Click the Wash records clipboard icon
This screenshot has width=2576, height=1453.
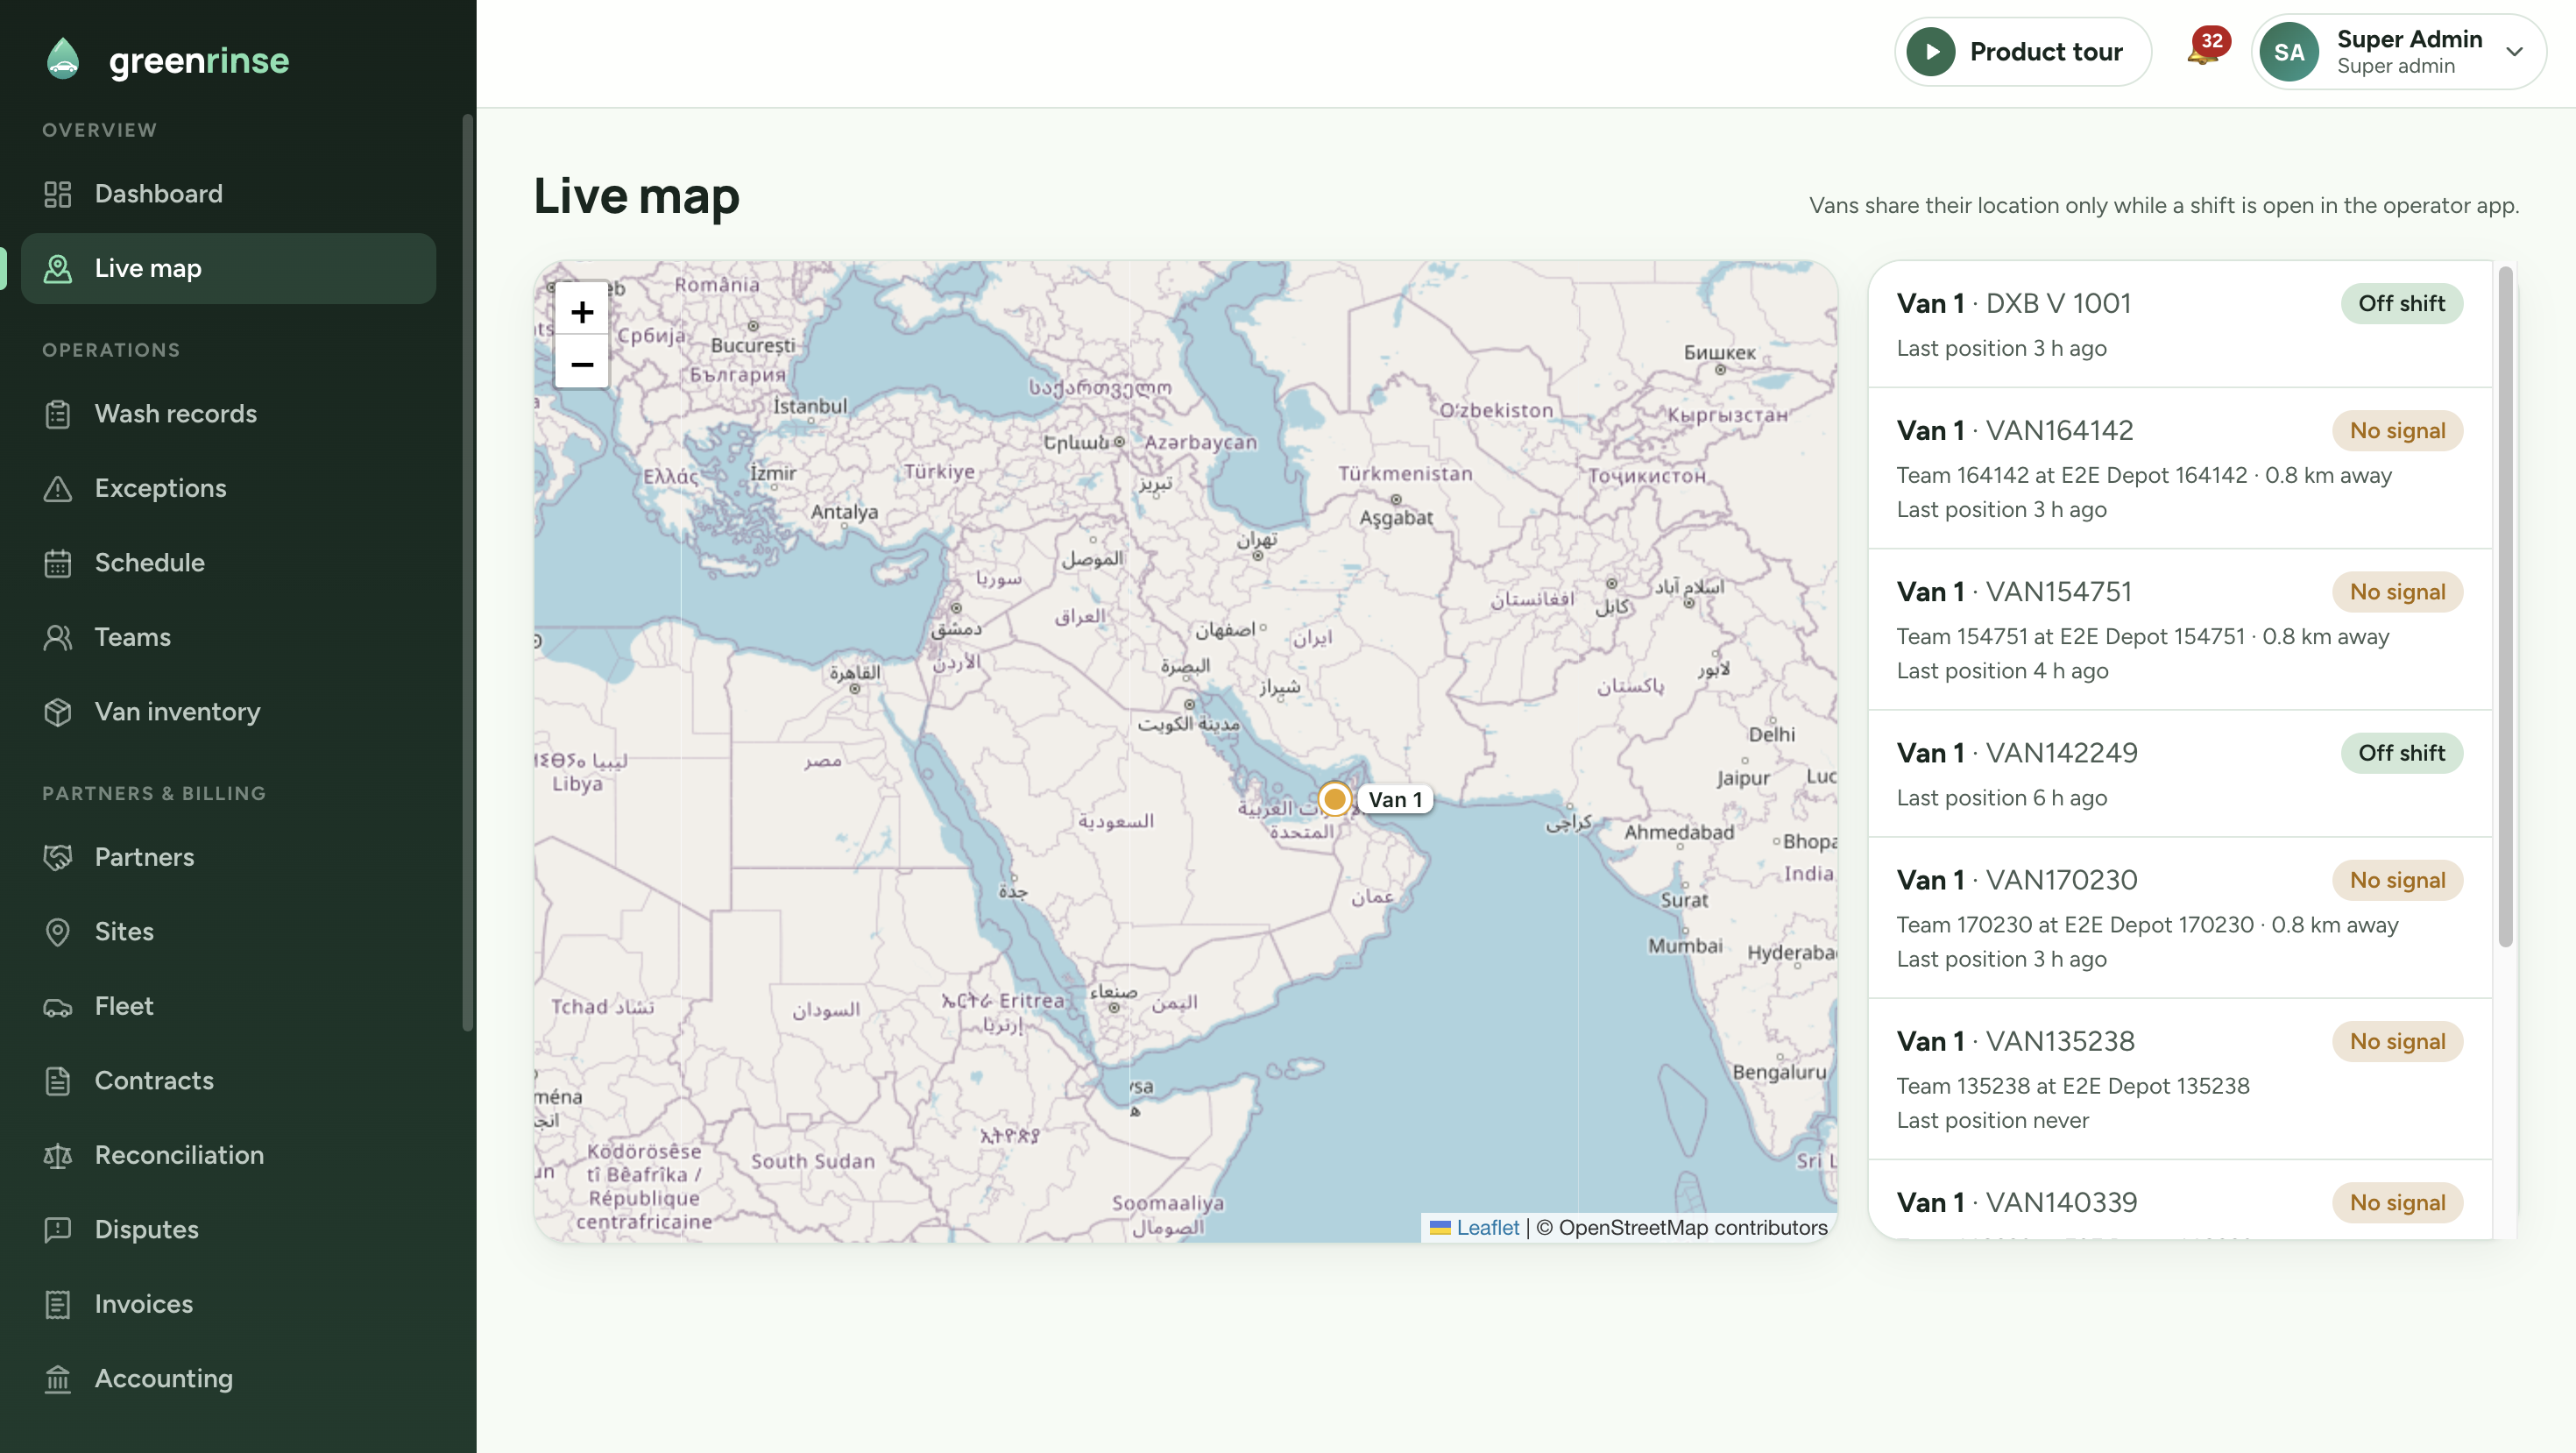[58, 414]
